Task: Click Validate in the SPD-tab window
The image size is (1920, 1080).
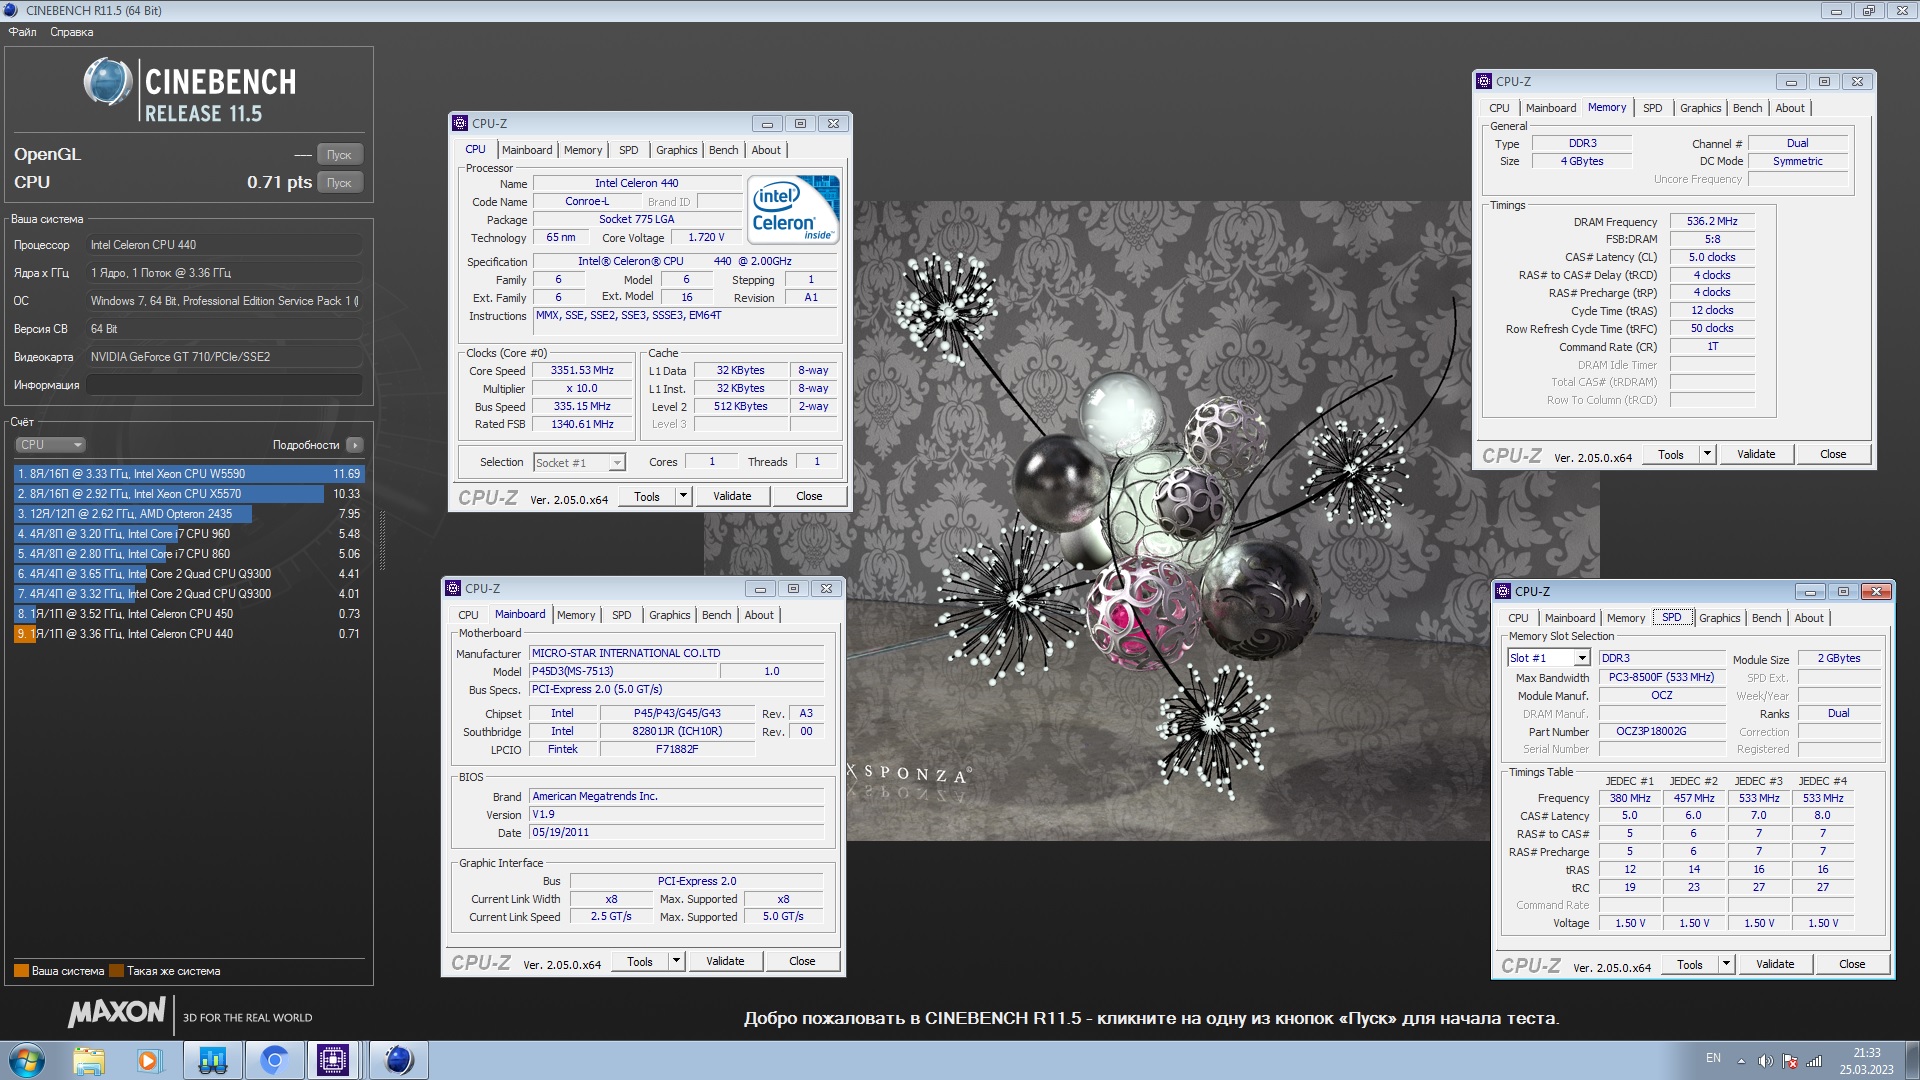Action: point(1775,964)
